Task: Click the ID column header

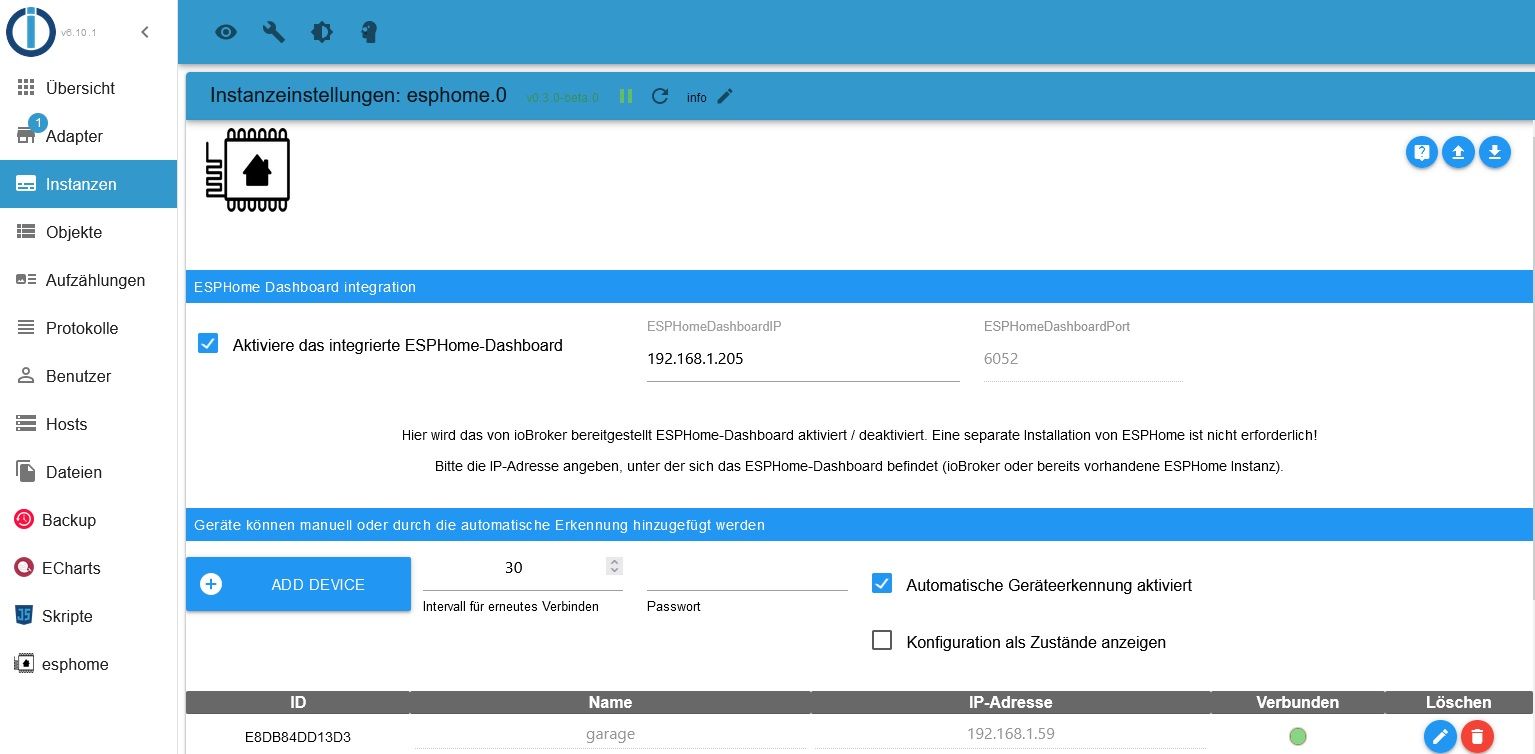Action: tap(298, 702)
